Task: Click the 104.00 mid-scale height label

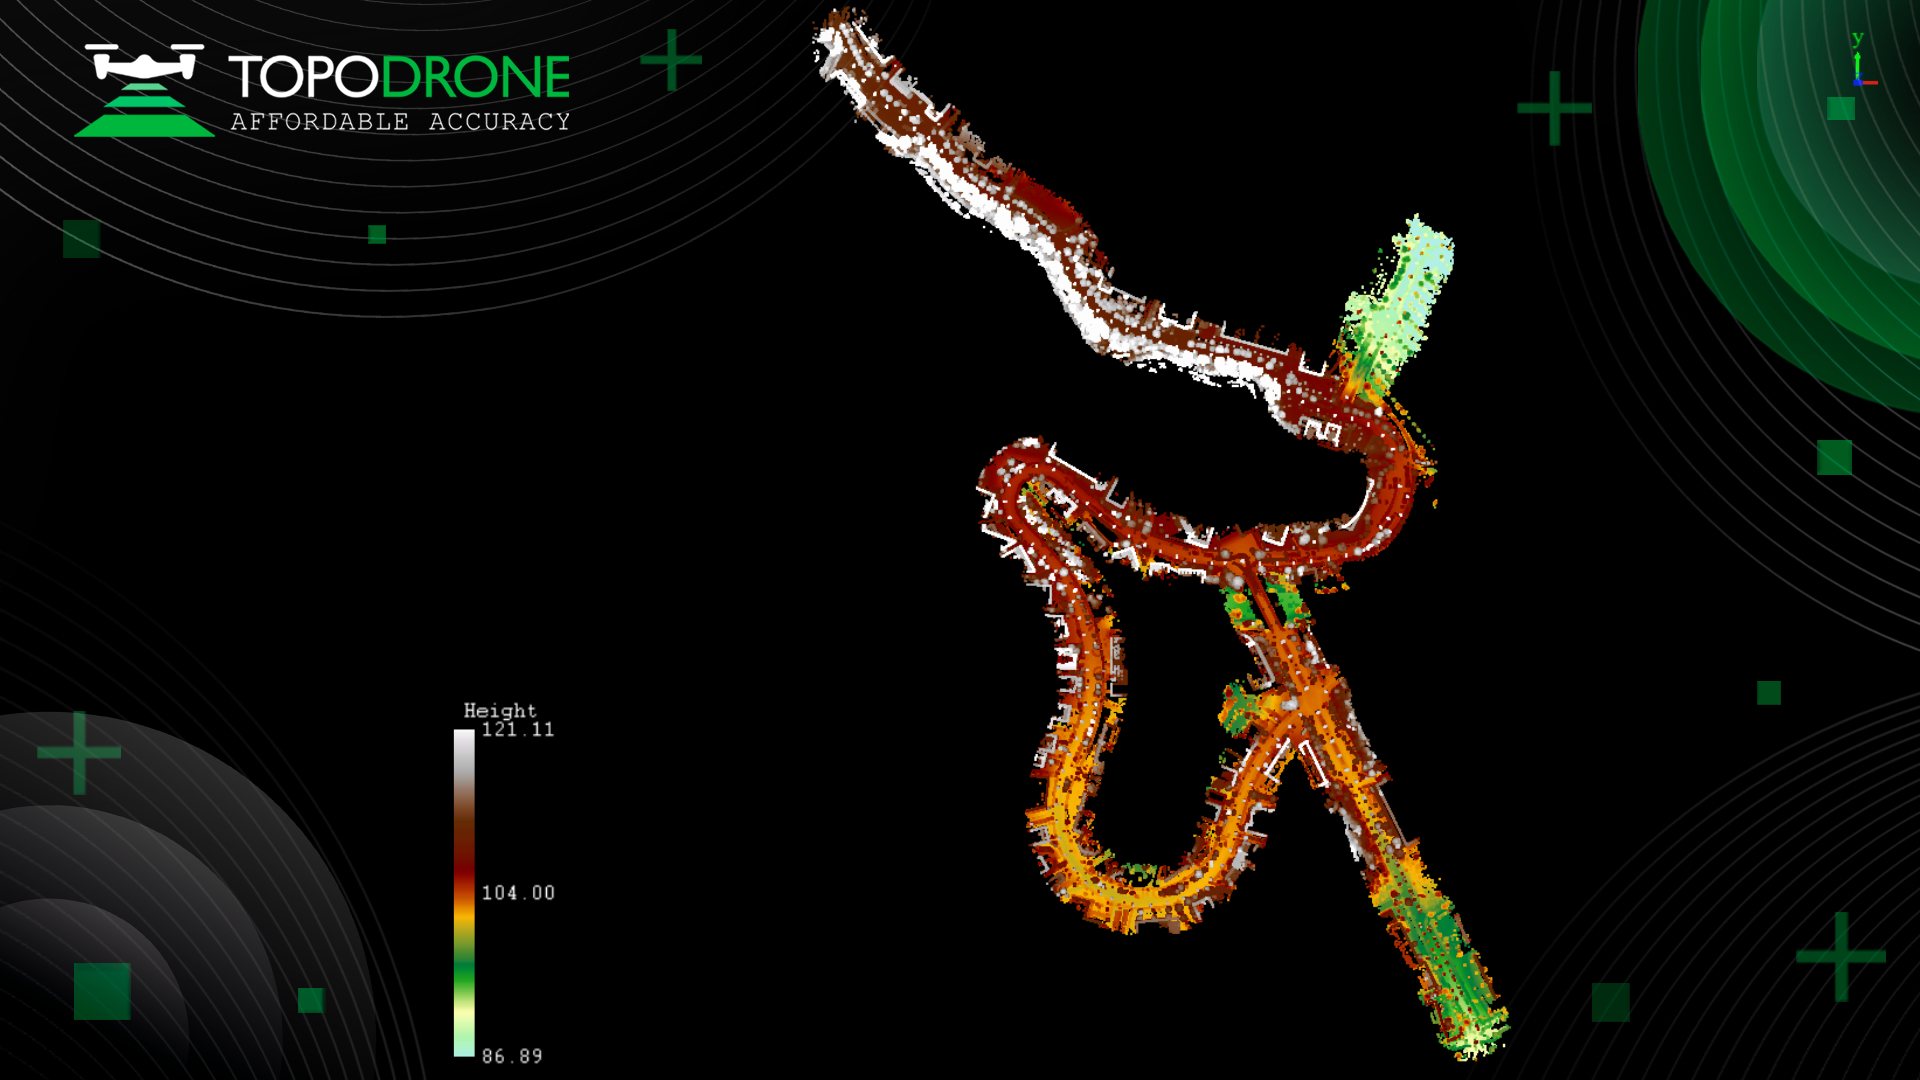Action: coord(517,893)
